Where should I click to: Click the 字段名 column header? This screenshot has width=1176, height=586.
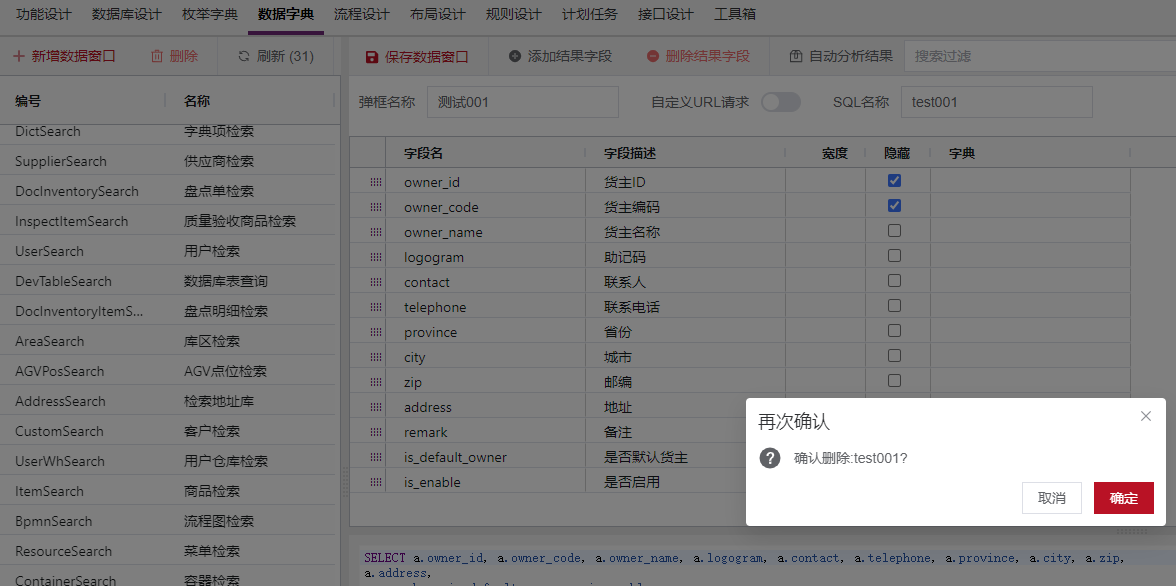423,153
